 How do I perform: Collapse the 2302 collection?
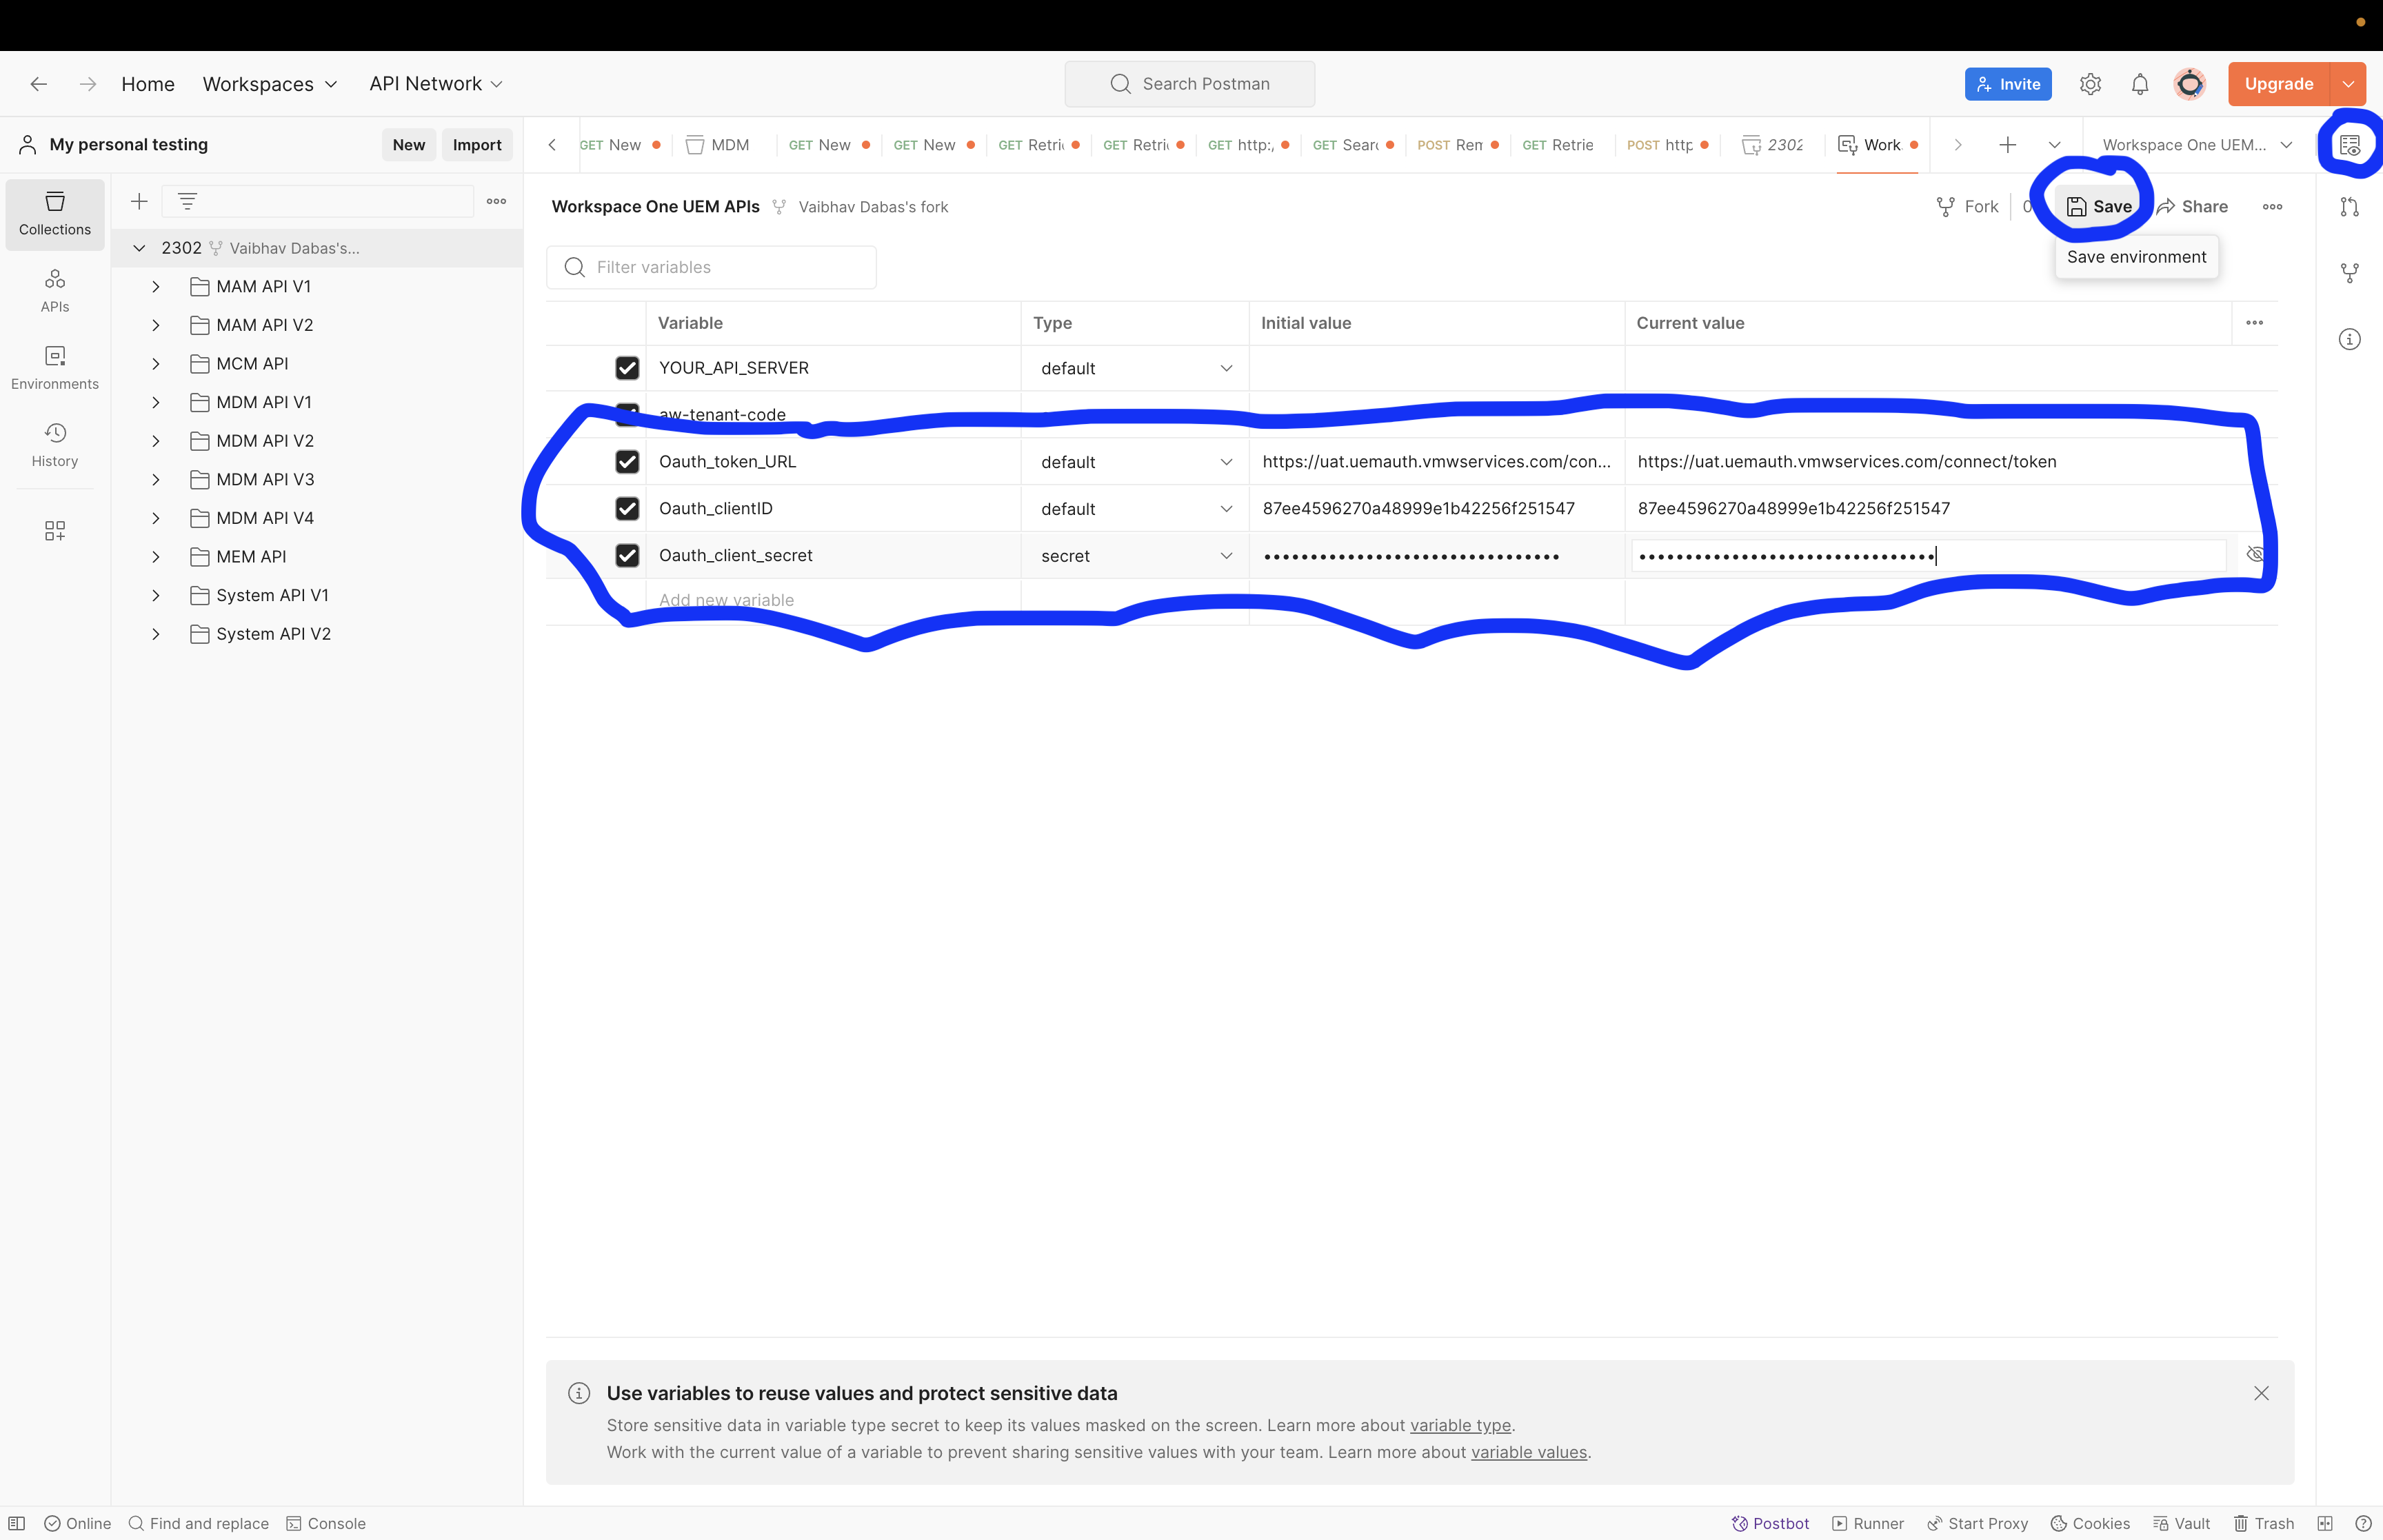[139, 247]
